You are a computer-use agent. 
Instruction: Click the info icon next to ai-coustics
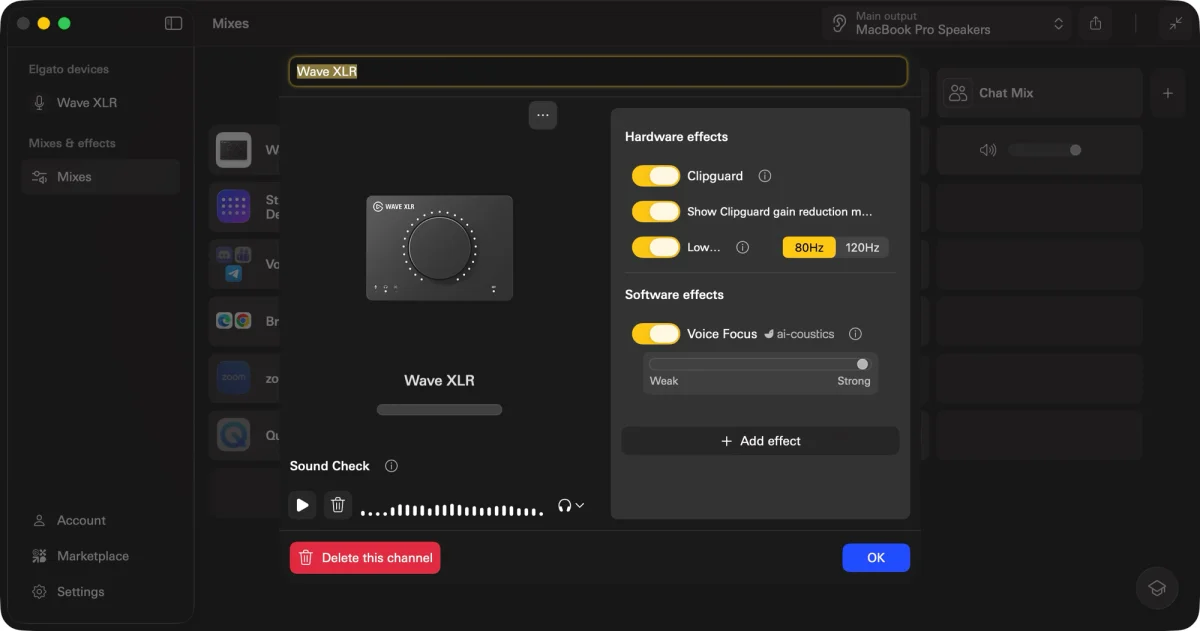pyautogui.click(x=855, y=334)
